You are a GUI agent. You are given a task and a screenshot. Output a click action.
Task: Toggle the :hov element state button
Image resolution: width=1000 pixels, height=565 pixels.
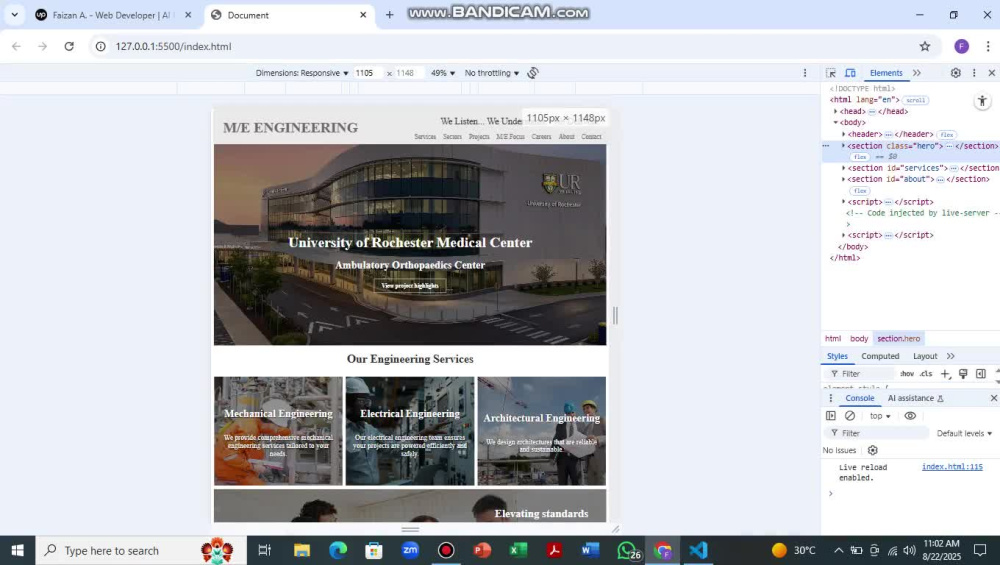(907, 374)
